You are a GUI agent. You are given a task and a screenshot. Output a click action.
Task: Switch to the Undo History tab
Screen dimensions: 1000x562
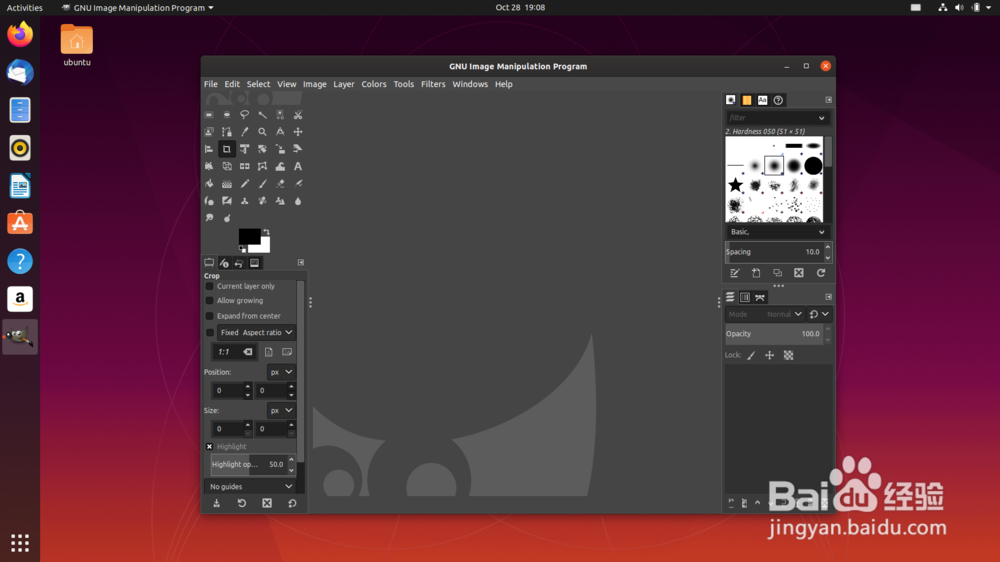click(x=239, y=263)
